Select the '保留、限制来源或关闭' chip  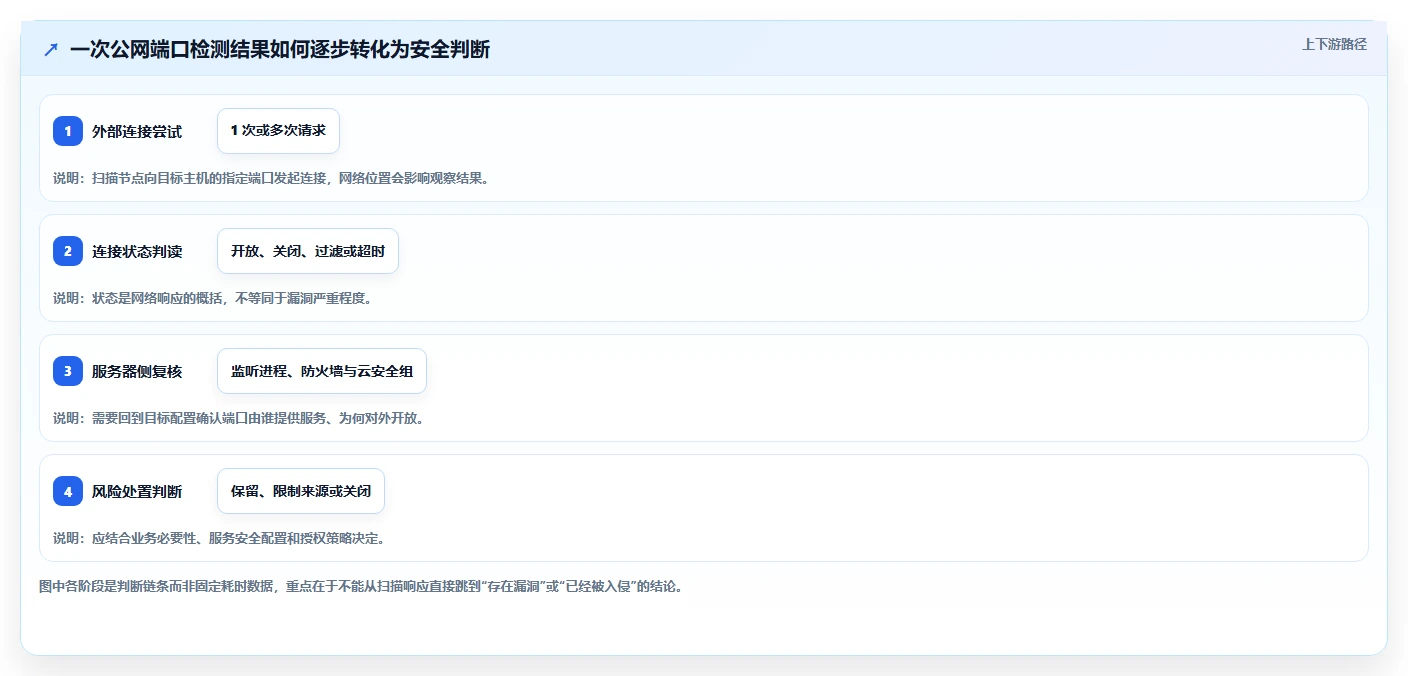(x=301, y=491)
